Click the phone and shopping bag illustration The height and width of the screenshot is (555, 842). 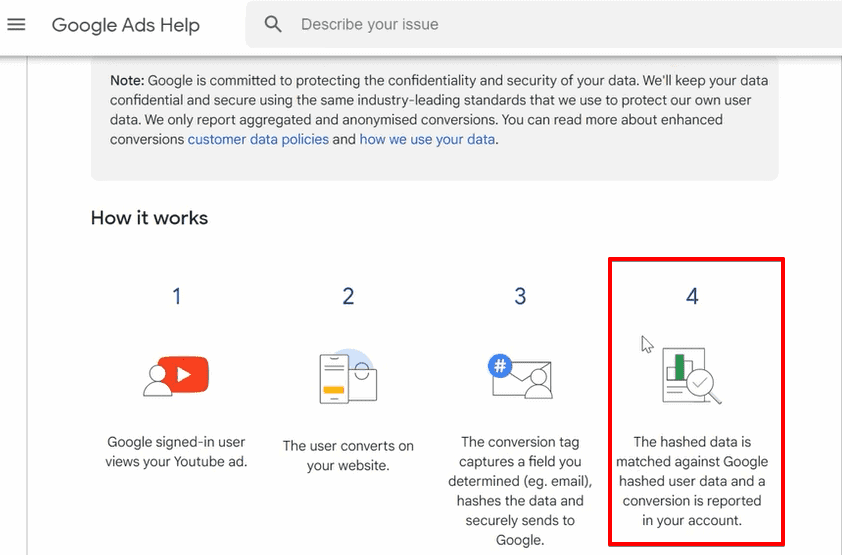click(x=348, y=376)
